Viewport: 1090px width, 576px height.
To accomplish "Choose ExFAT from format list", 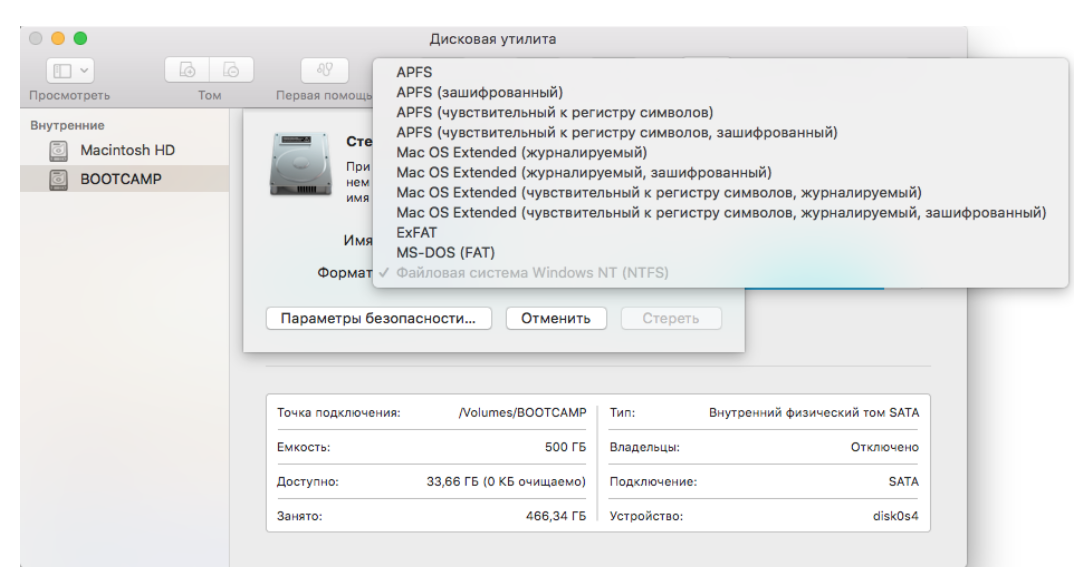I will click(417, 232).
